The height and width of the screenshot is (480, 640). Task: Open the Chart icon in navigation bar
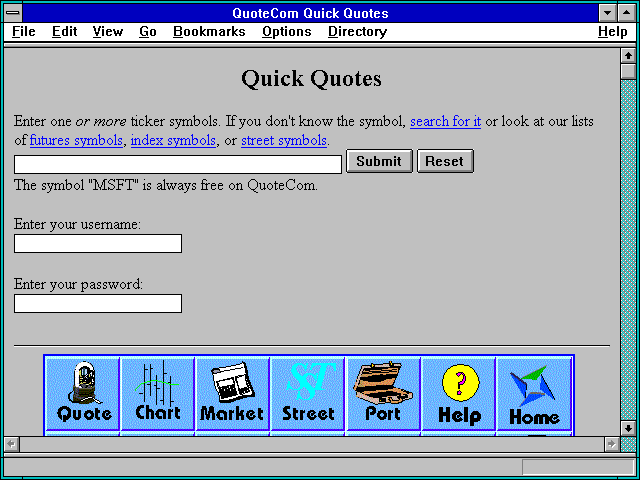coord(158,393)
